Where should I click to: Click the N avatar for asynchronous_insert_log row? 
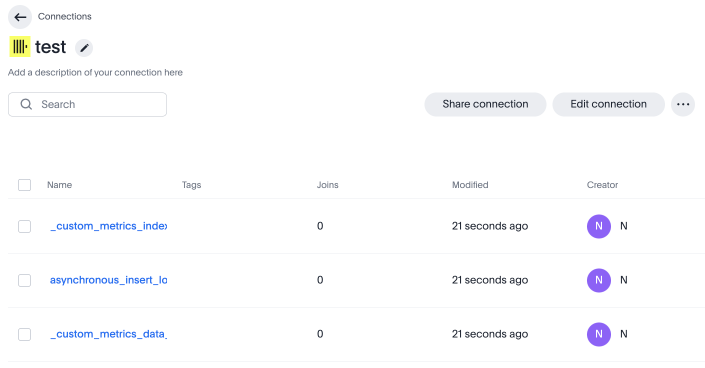[x=599, y=280]
